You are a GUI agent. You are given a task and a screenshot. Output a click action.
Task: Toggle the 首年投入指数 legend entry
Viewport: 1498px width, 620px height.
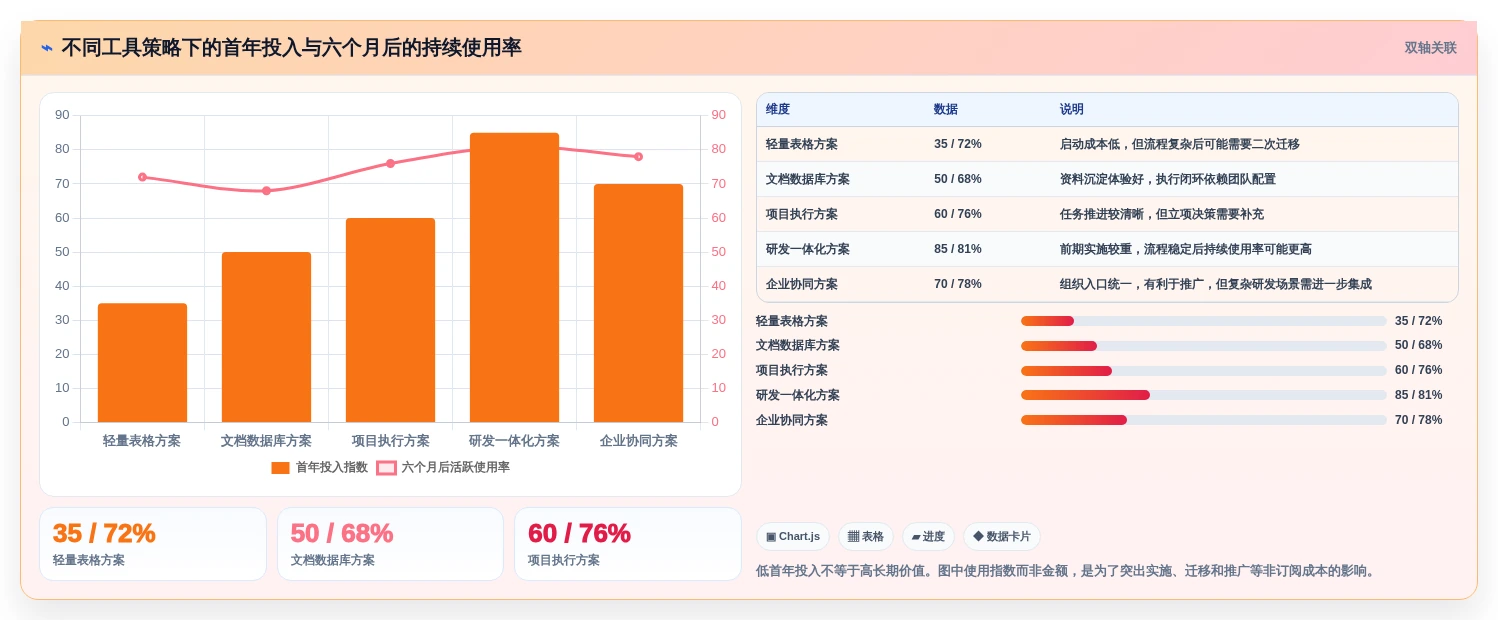tap(319, 467)
